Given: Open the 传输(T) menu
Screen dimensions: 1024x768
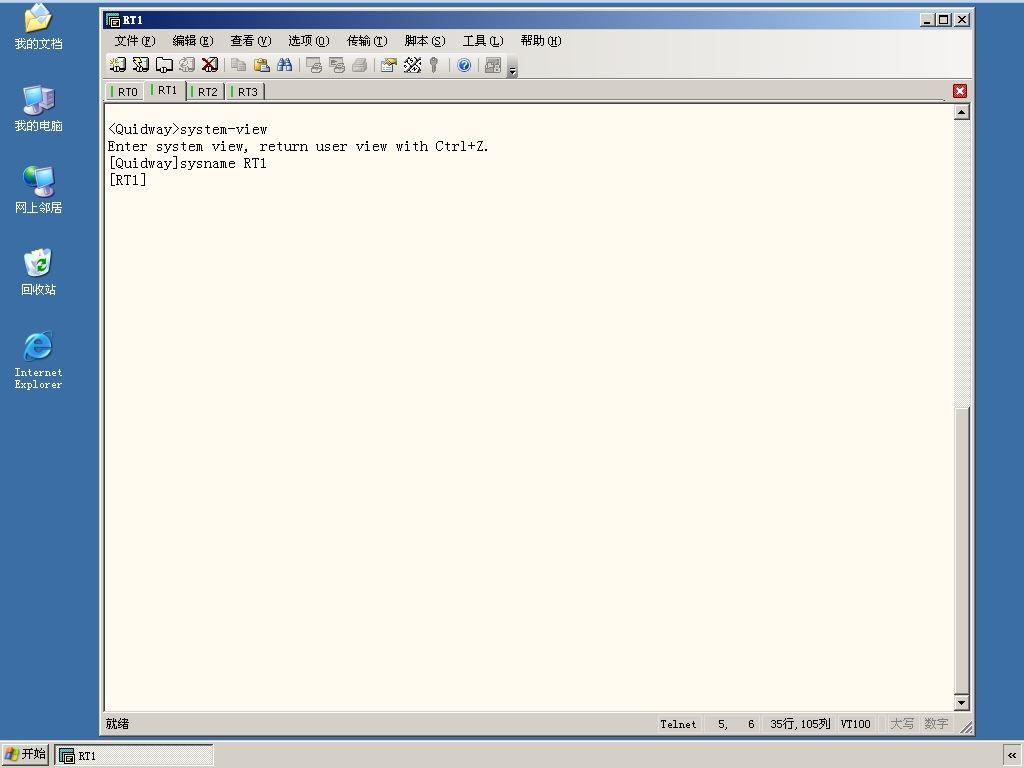Looking at the screenshot, I should point(367,40).
